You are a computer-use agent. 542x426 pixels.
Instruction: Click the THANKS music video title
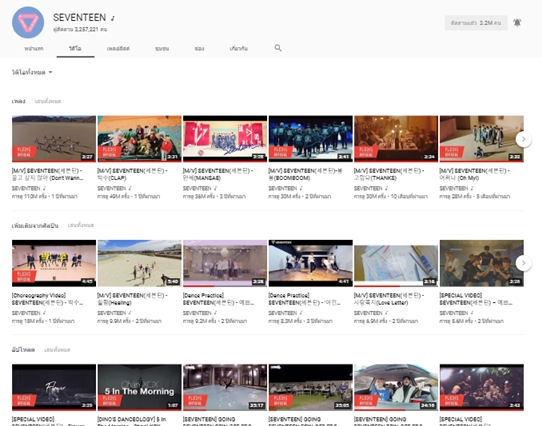coord(389,174)
